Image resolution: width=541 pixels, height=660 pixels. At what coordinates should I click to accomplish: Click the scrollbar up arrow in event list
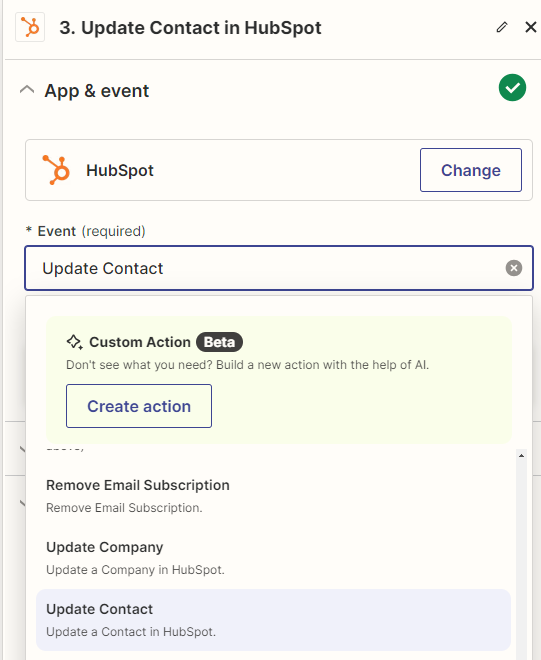tap(522, 455)
